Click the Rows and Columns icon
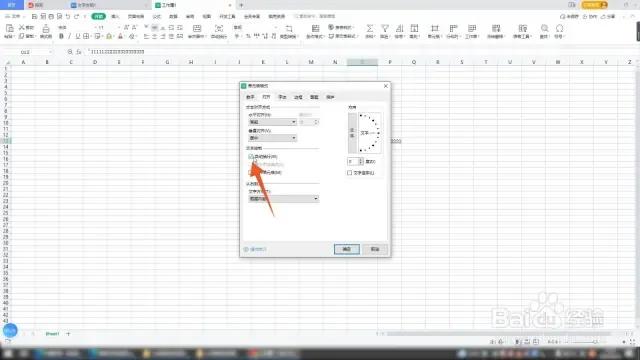The width and height of the screenshot is (640, 360). [x=453, y=28]
